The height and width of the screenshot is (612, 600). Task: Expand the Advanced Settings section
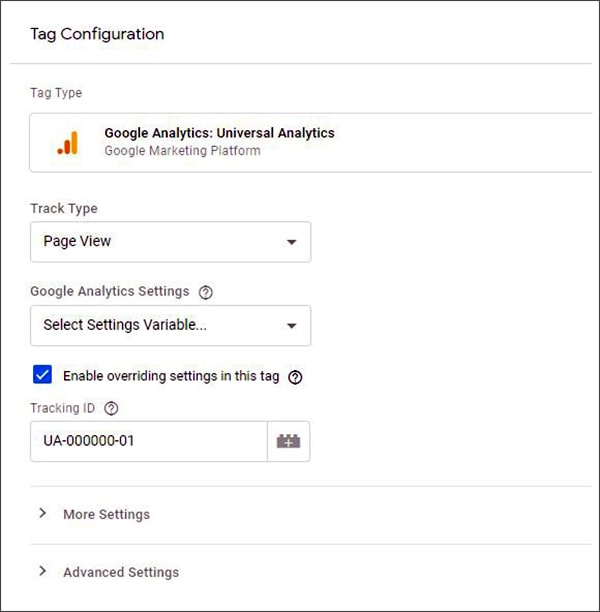[x=121, y=572]
